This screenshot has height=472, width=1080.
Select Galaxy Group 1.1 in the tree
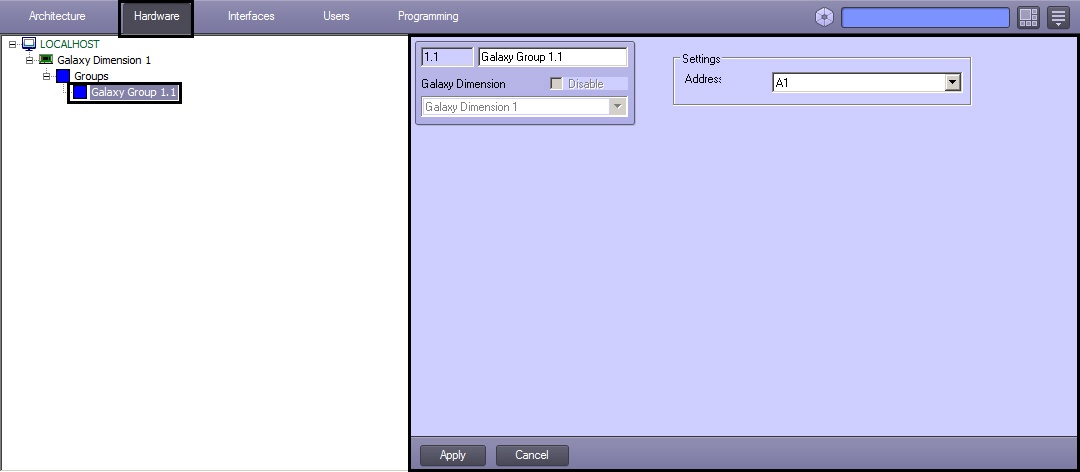click(x=134, y=92)
